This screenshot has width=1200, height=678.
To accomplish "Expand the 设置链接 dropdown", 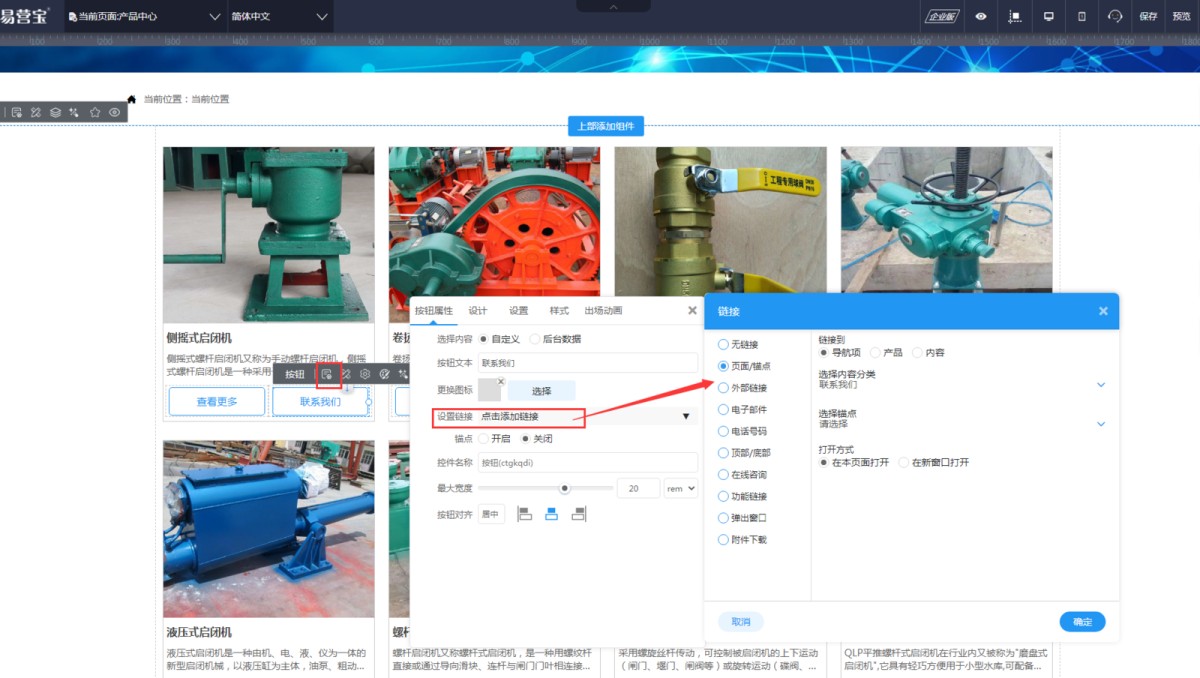I will pyautogui.click(x=686, y=416).
